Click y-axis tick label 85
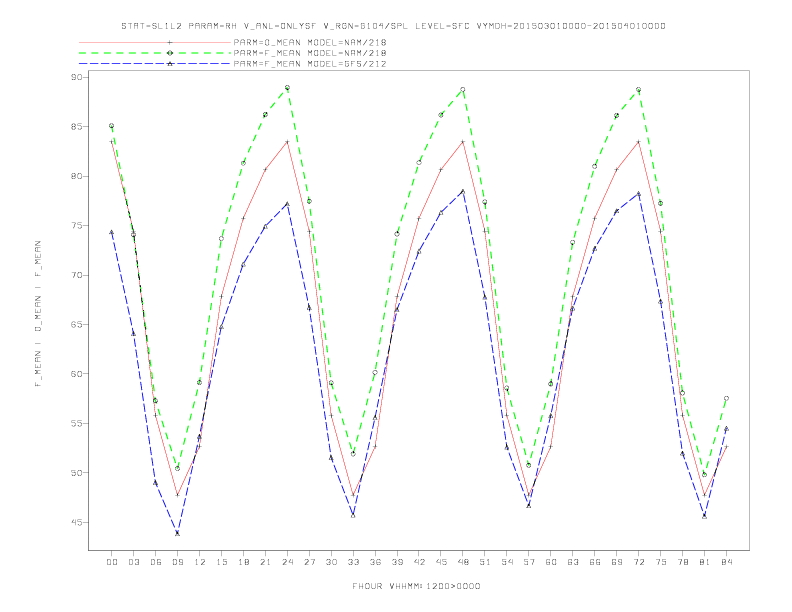The width and height of the screenshot is (792, 612). pos(77,126)
